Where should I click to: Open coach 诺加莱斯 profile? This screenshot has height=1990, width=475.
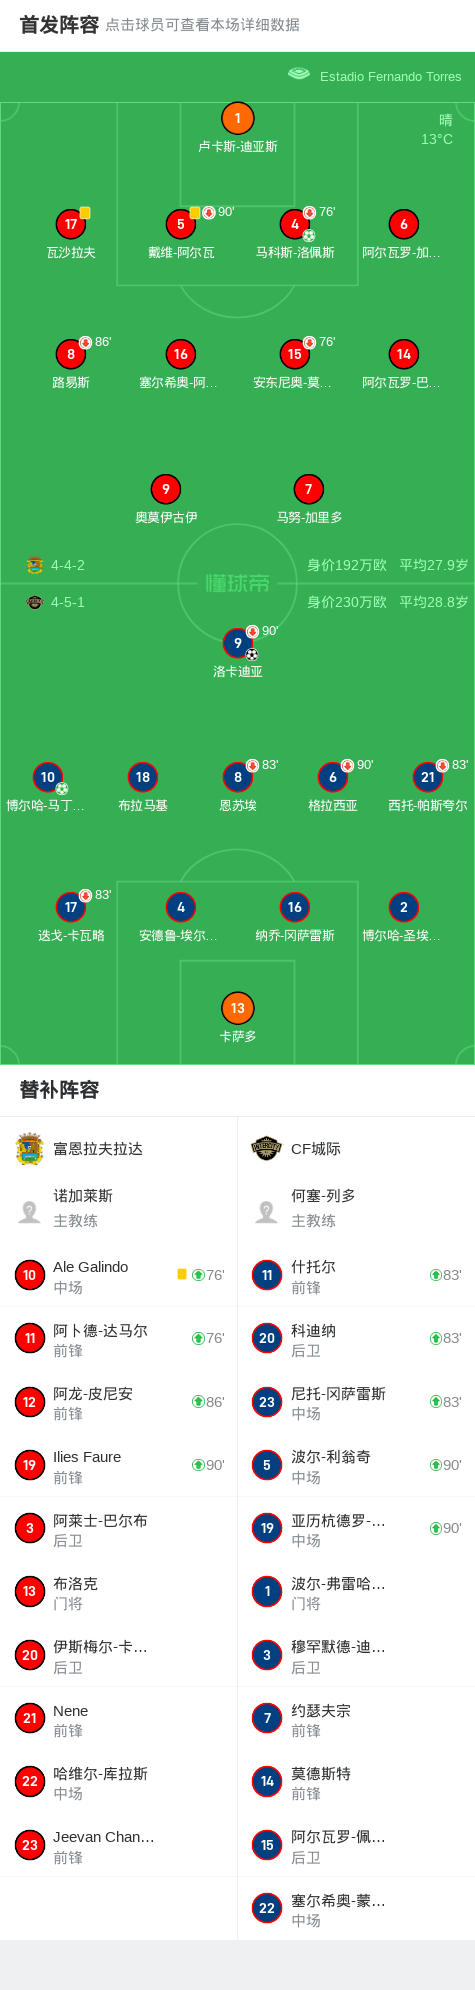pos(119,1208)
